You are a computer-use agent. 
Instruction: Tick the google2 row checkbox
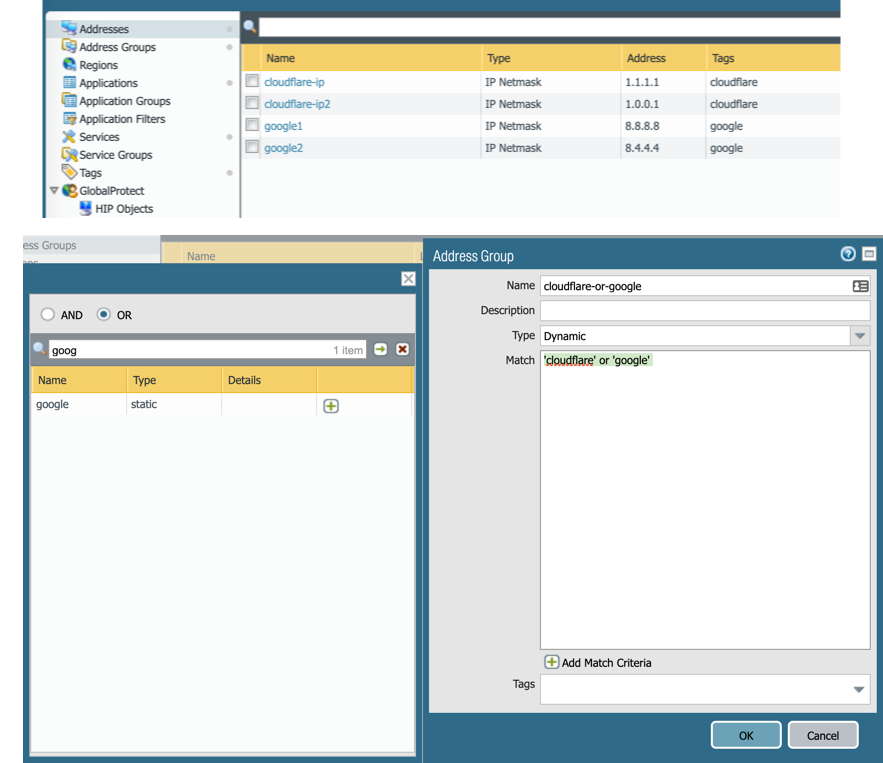tap(253, 148)
